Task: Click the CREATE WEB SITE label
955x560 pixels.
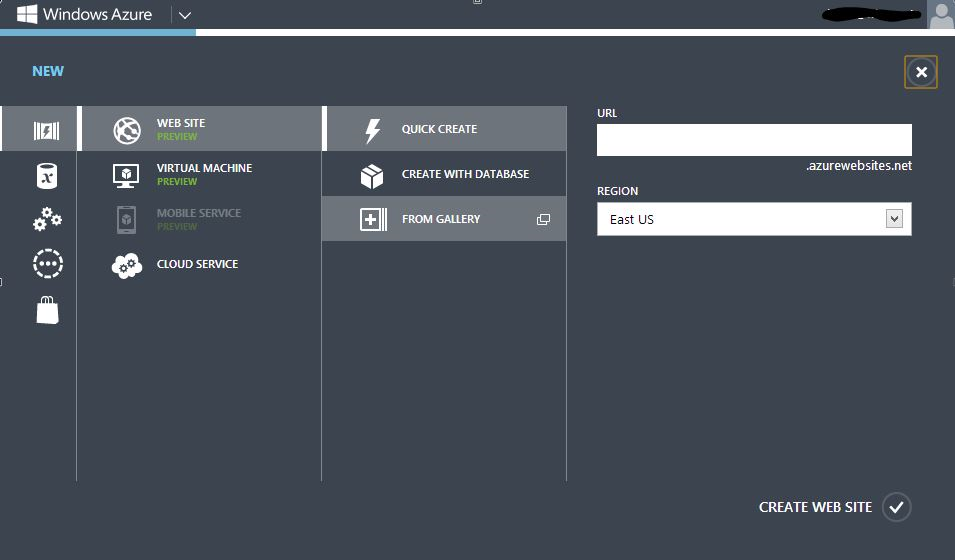Action: [x=816, y=507]
